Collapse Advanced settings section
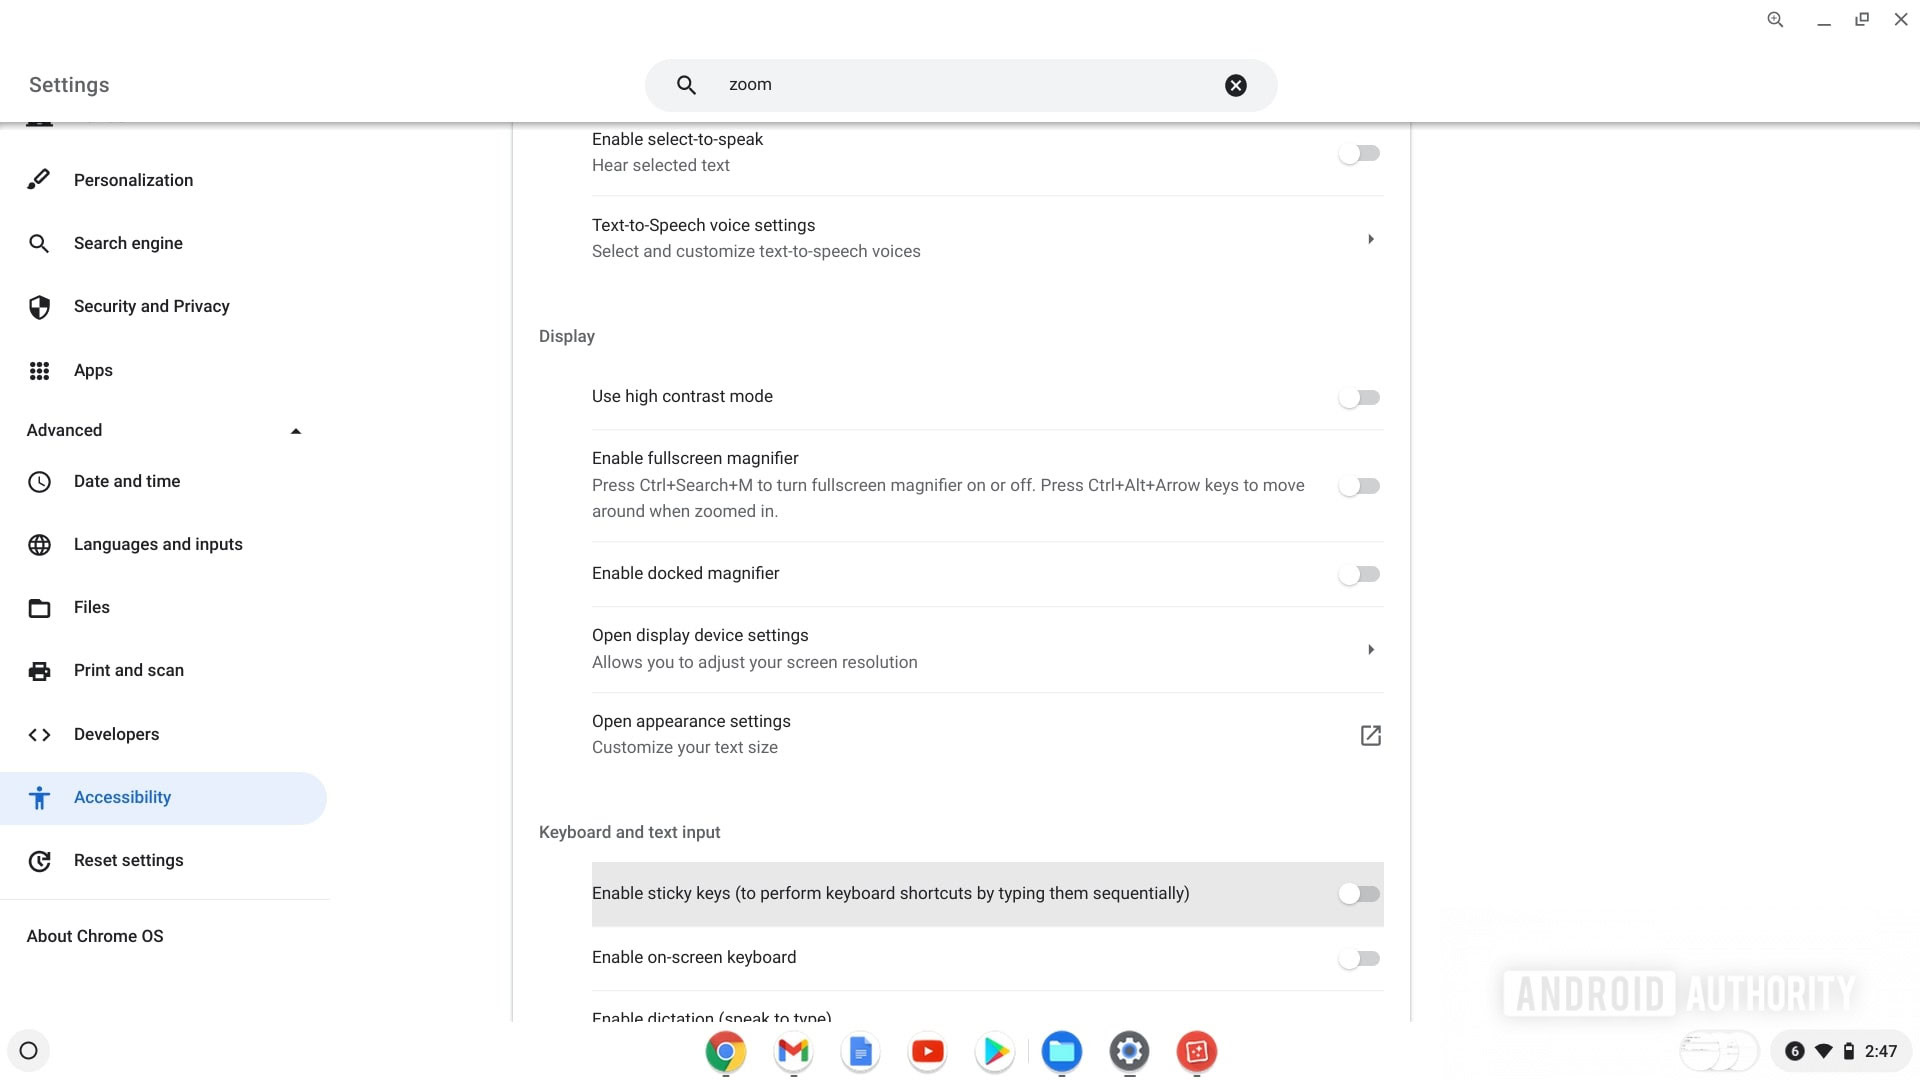1920x1080 pixels. [x=294, y=430]
